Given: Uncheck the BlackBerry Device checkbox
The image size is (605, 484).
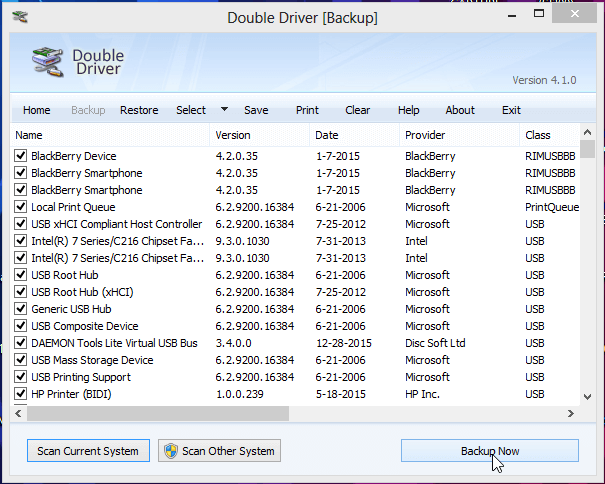Looking at the screenshot, I should 20,156.
